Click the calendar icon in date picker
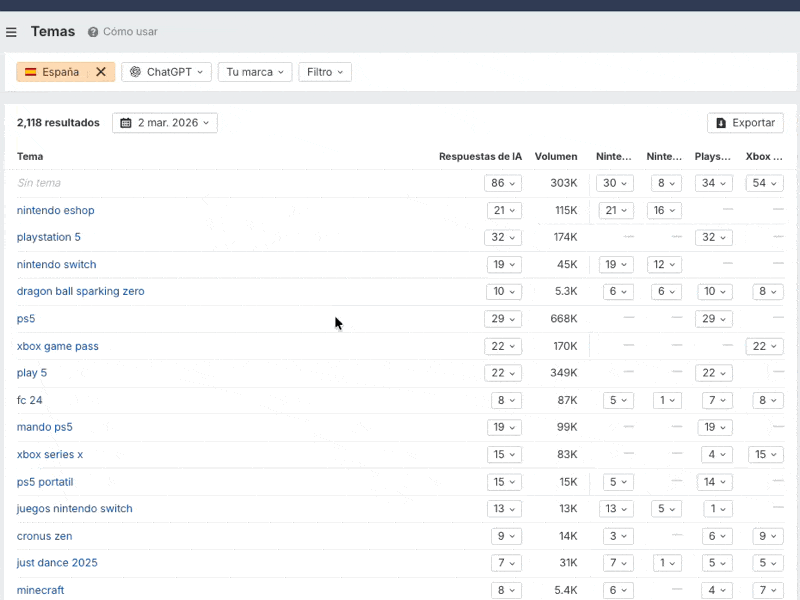The image size is (800, 600). click(x=126, y=123)
